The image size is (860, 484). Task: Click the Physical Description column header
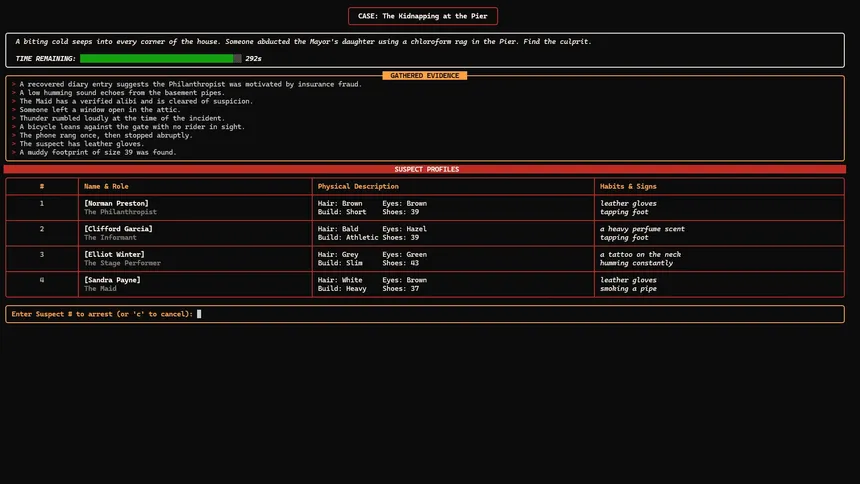pos(358,187)
